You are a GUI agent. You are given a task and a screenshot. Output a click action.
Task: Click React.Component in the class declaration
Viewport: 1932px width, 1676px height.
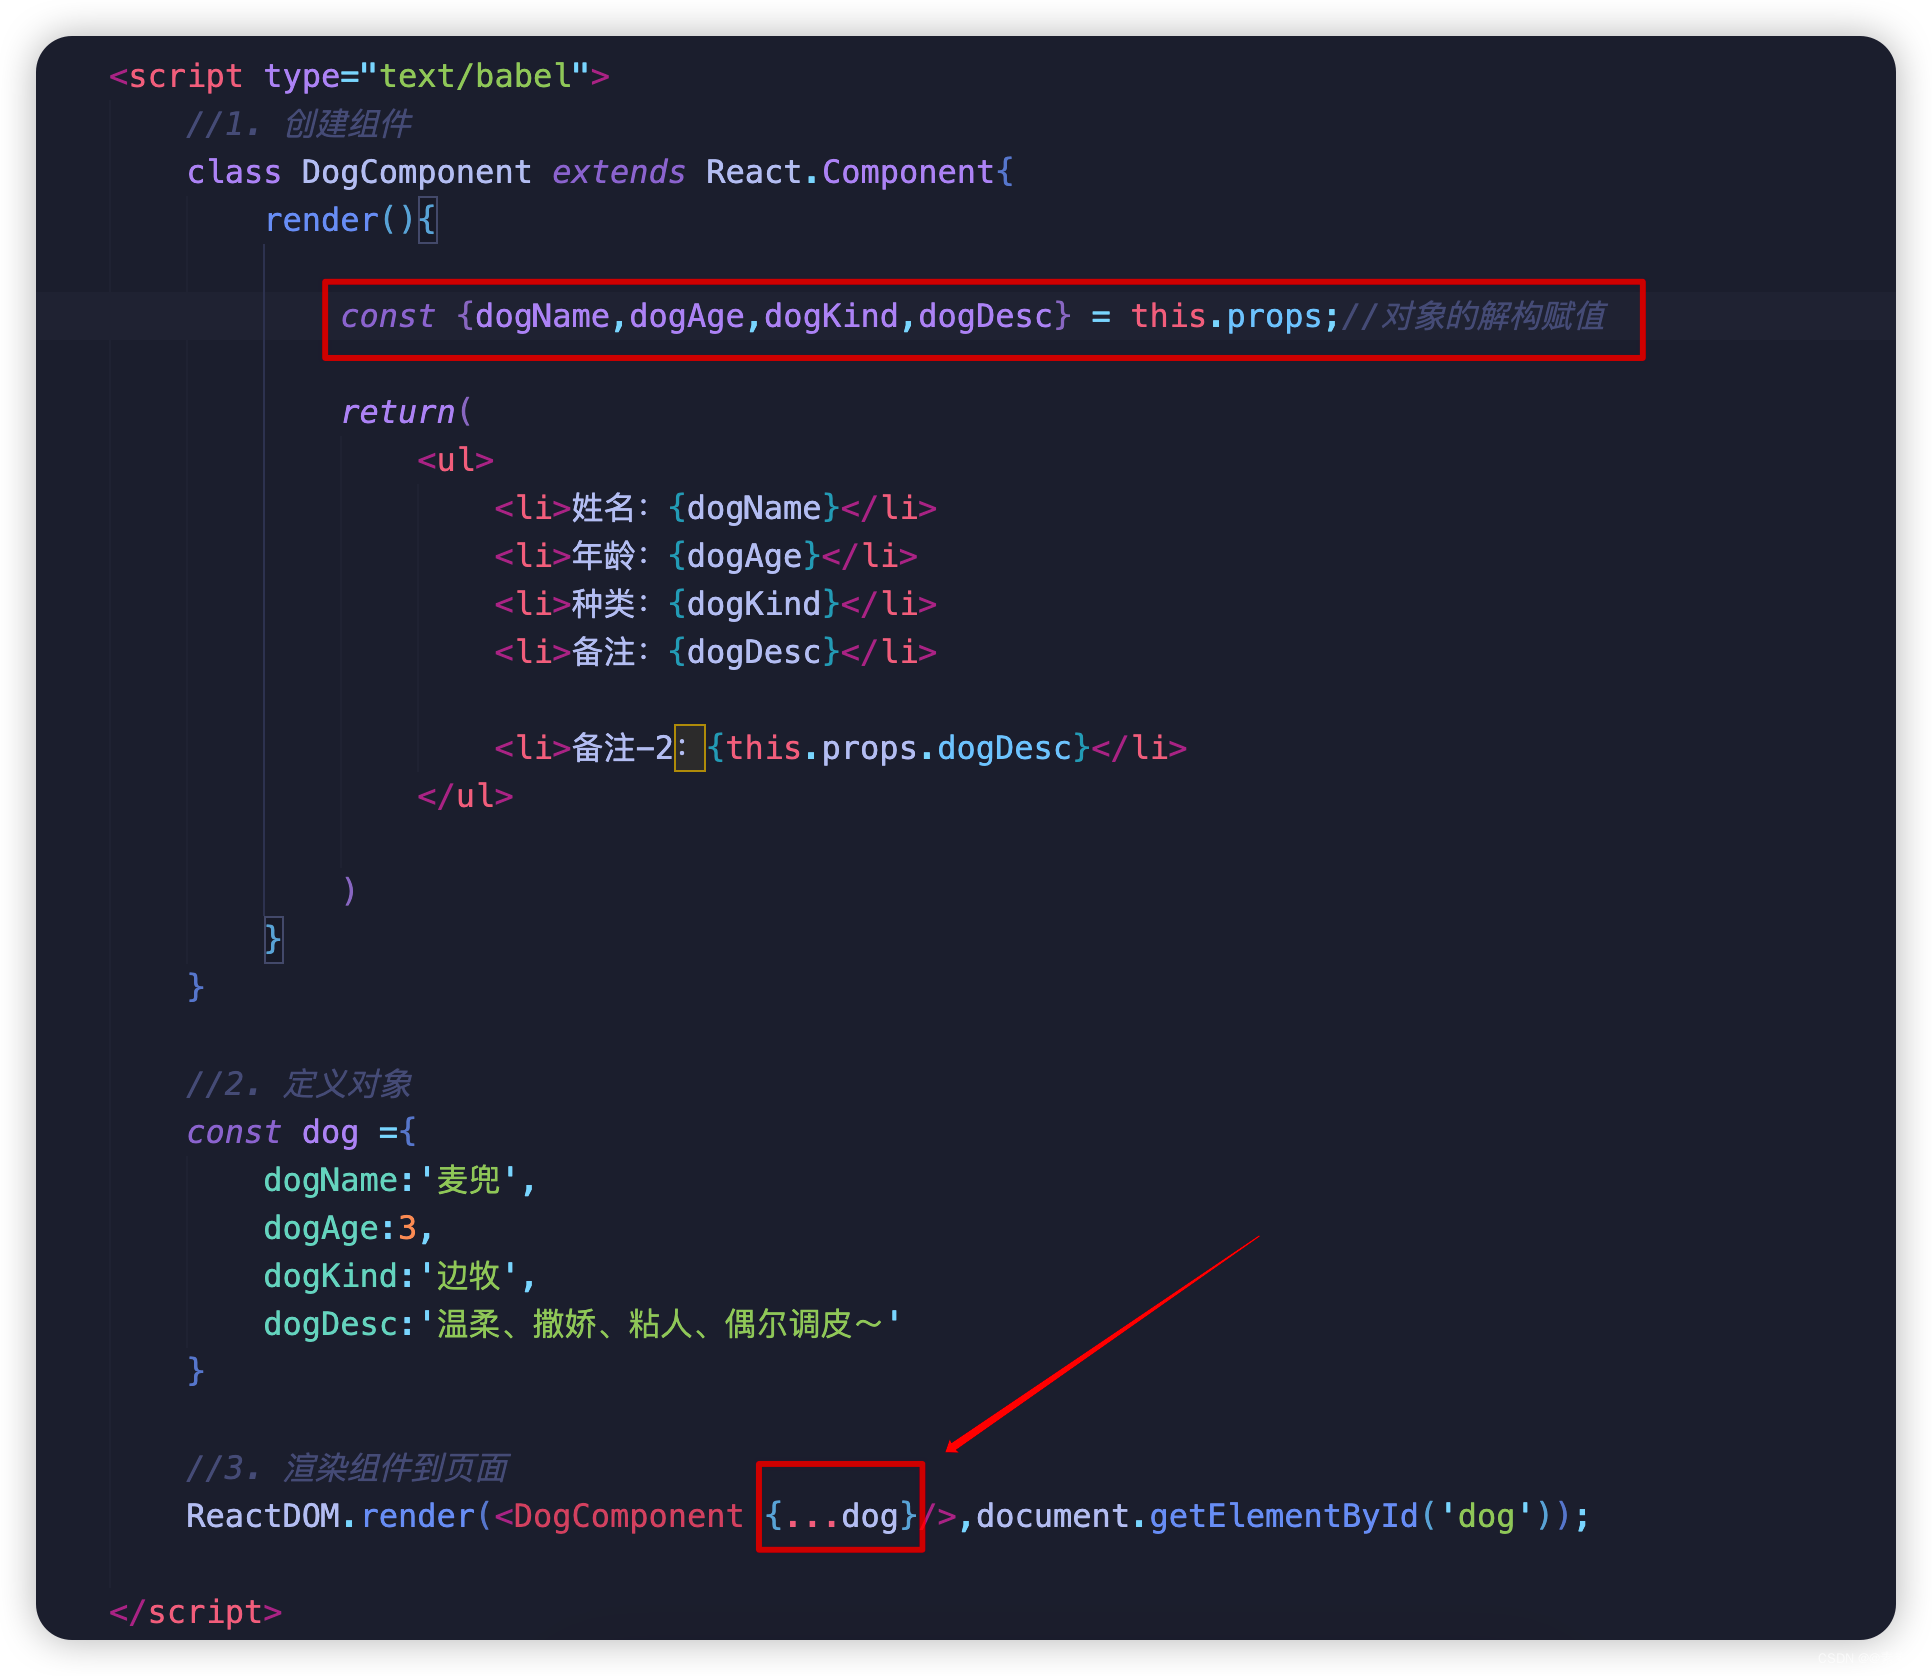coord(849,172)
